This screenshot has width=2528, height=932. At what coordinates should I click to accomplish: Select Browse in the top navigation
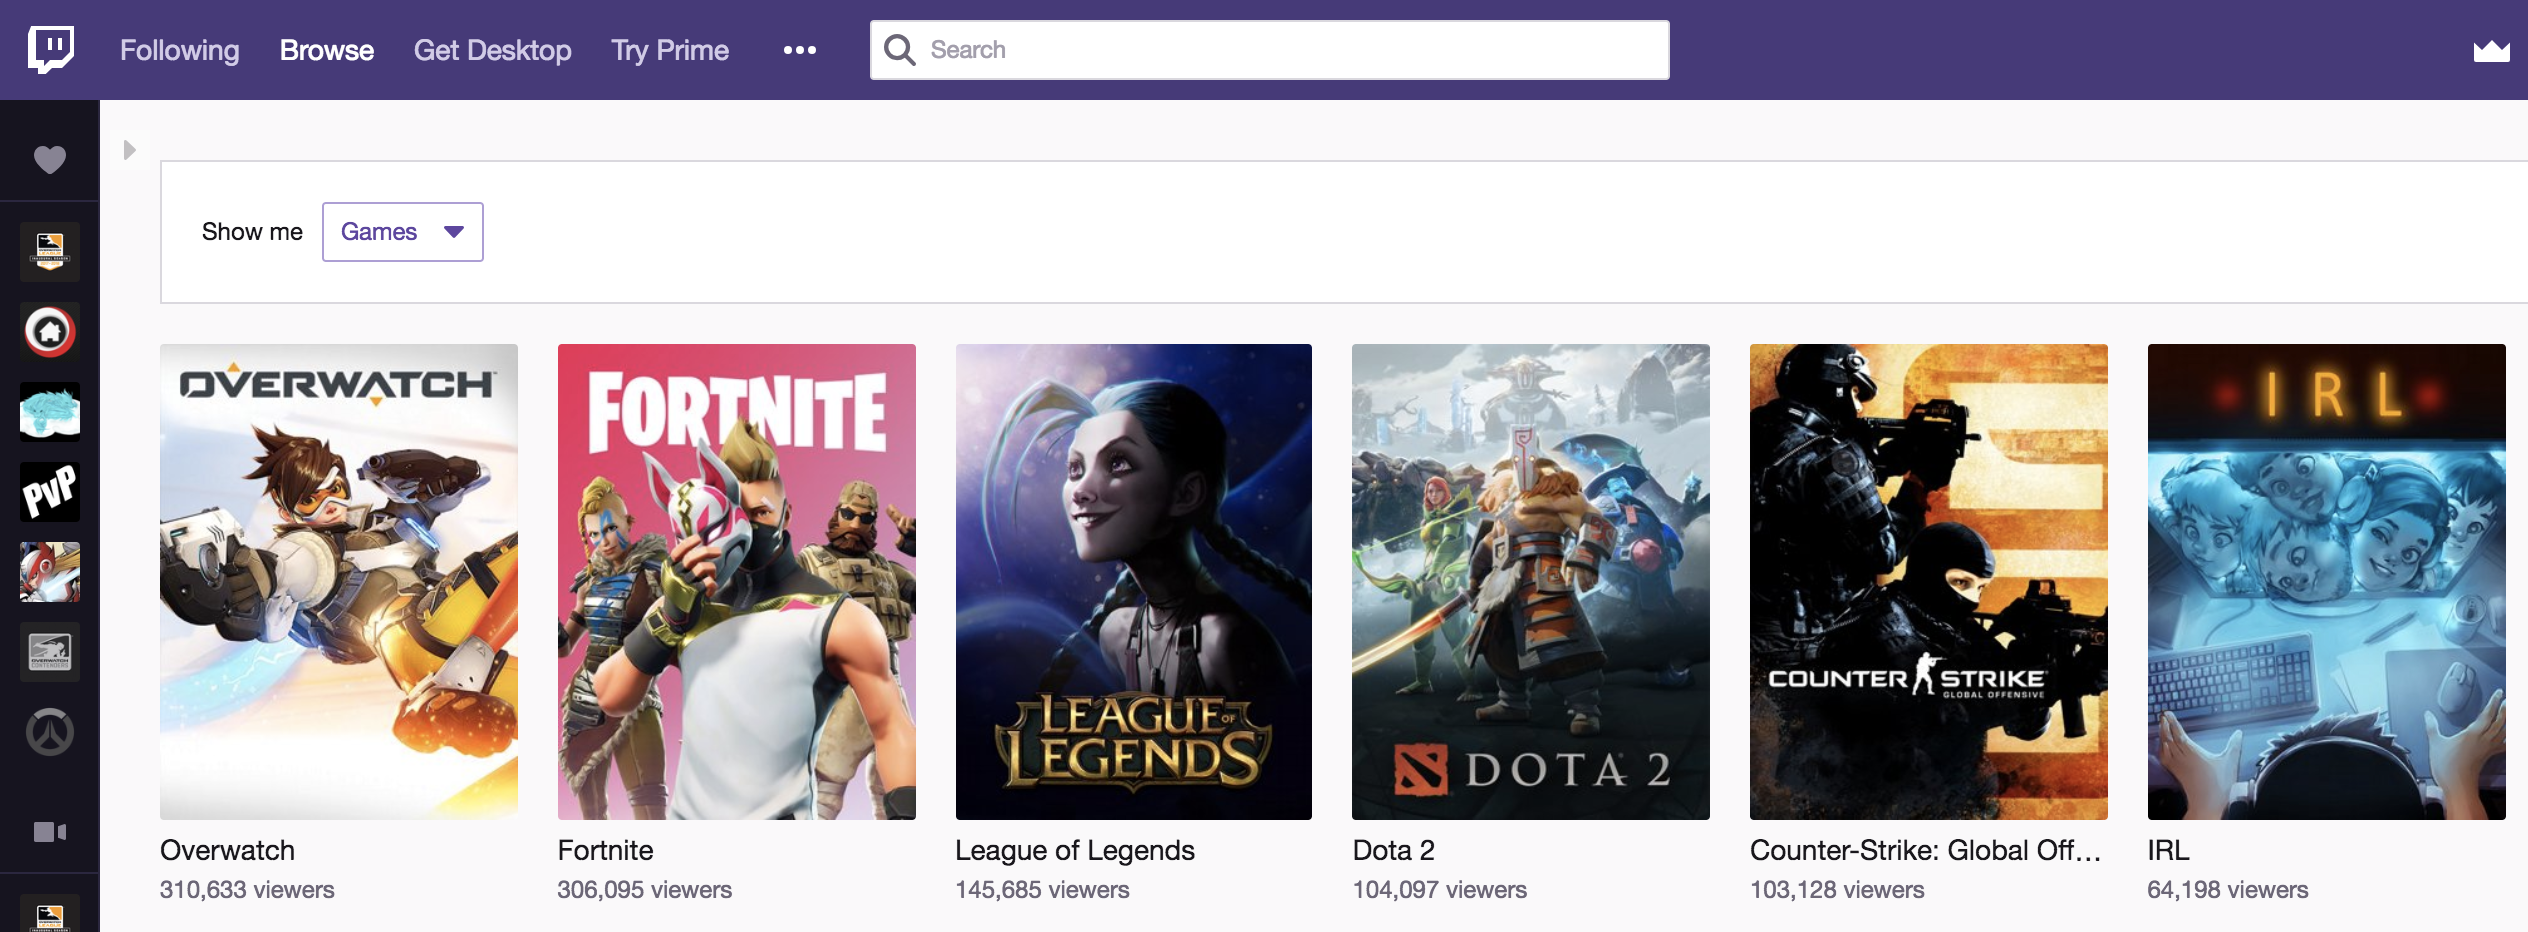click(x=327, y=50)
